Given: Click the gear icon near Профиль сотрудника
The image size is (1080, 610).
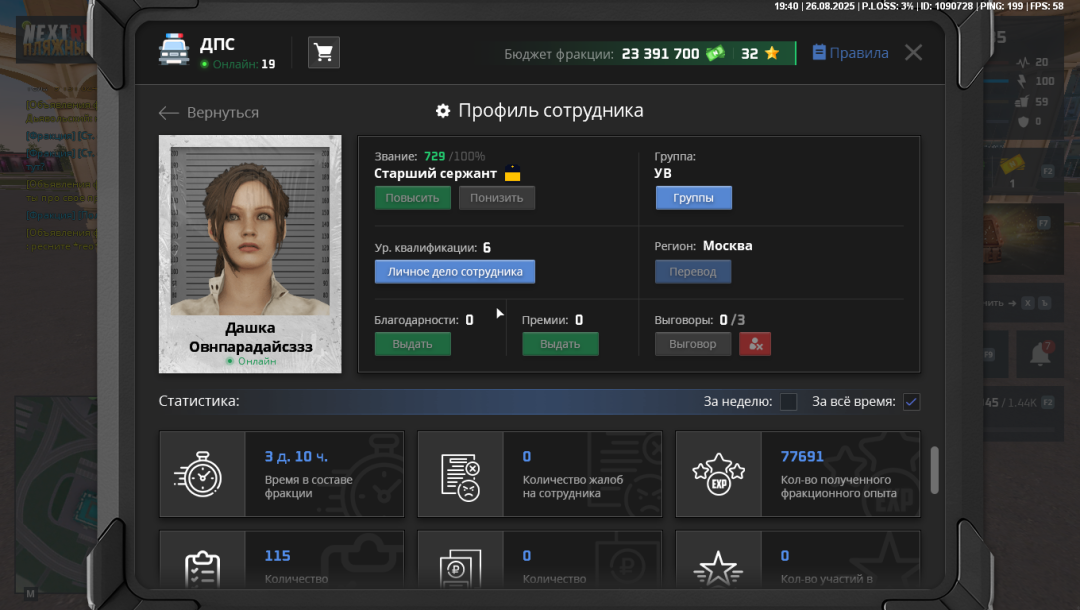Looking at the screenshot, I should [443, 111].
